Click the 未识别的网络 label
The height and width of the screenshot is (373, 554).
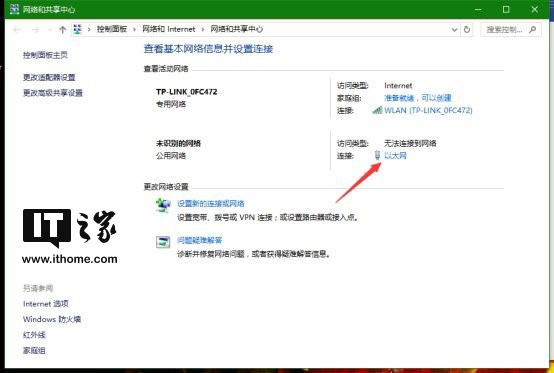point(178,143)
